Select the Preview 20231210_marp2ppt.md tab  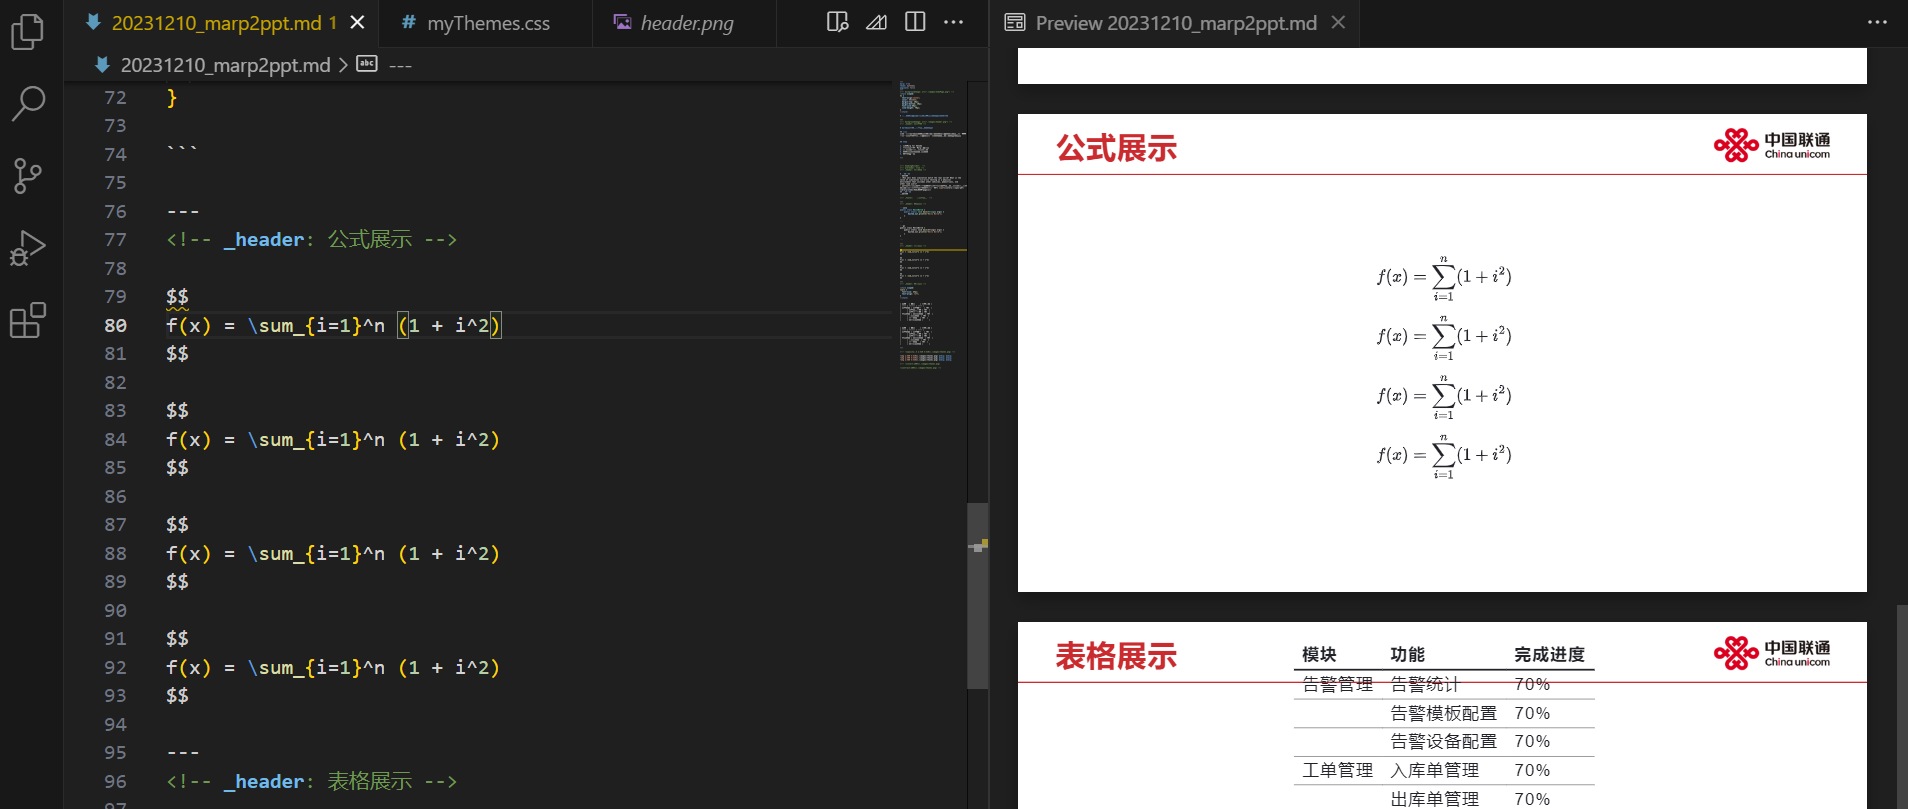[x=1175, y=22]
